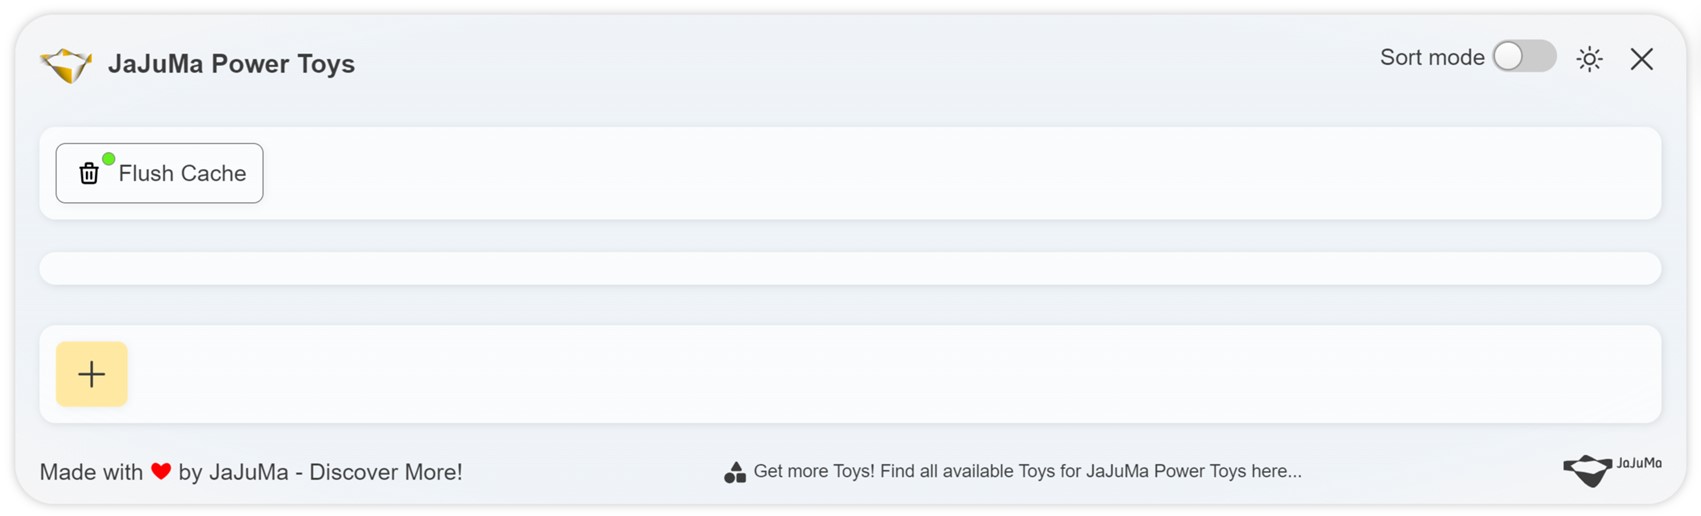Click the Made with text in footer
Screen dimensions: 1701x516
pyautogui.click(x=91, y=472)
